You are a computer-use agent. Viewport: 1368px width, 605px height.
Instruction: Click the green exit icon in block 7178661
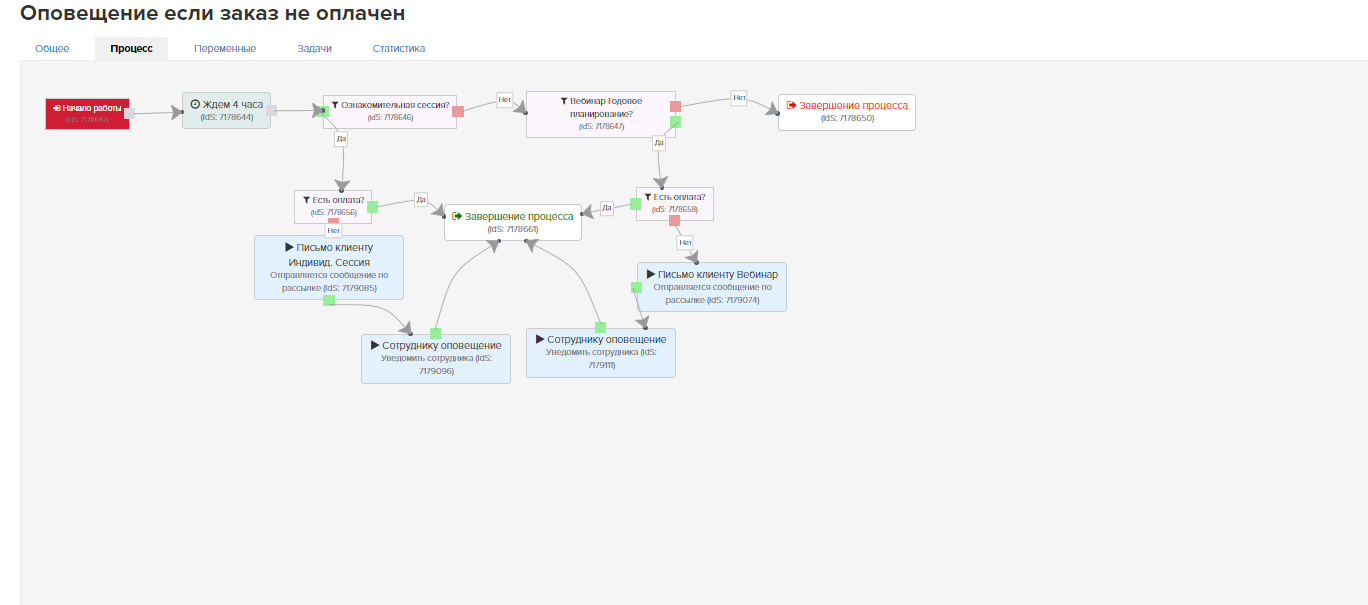tap(457, 216)
